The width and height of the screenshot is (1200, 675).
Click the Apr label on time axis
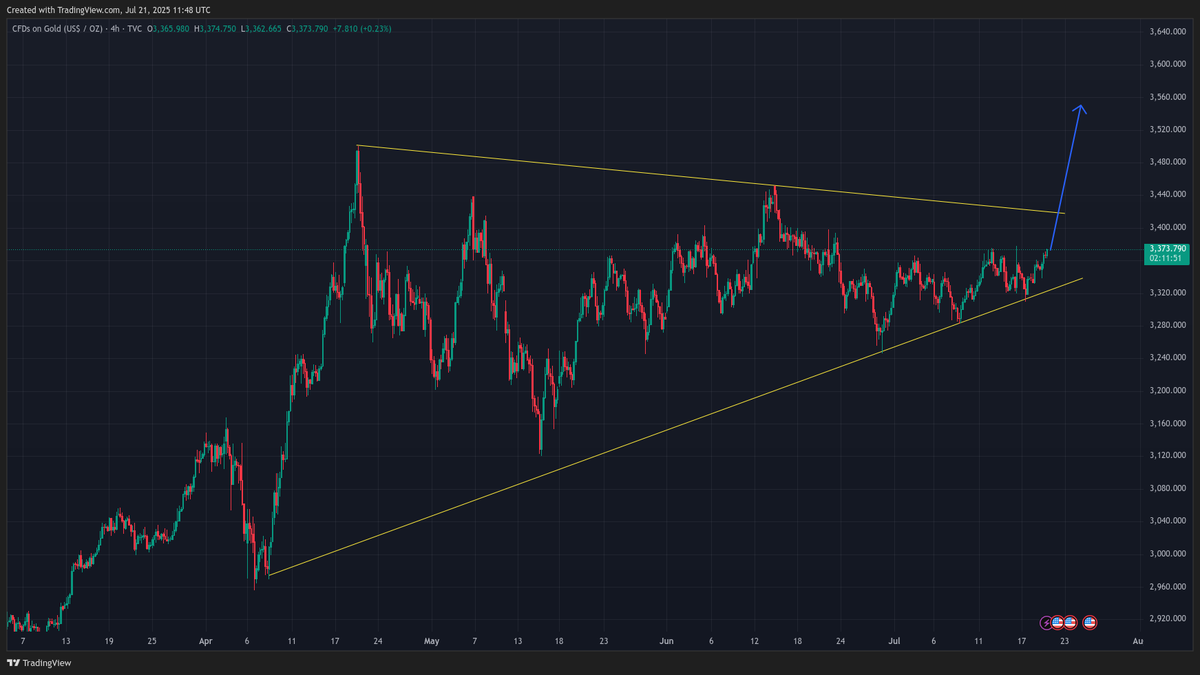click(x=206, y=640)
